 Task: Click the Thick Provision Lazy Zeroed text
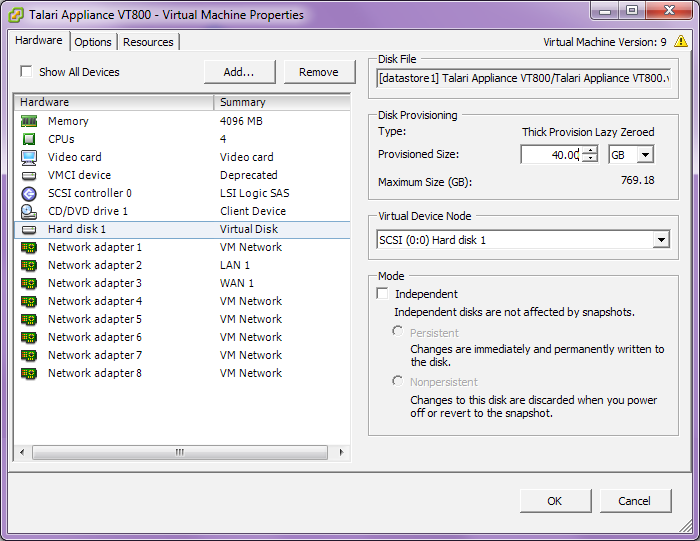pyautogui.click(x=588, y=132)
